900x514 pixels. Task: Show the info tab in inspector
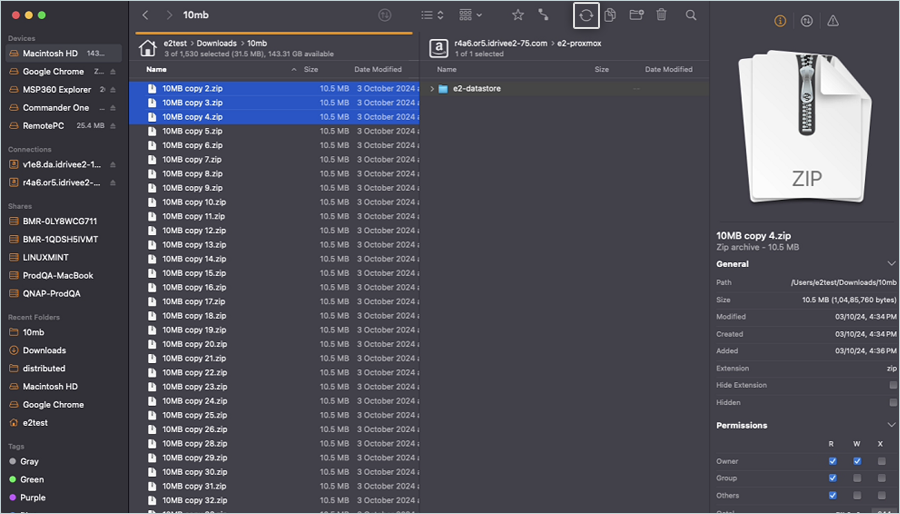click(x=780, y=21)
